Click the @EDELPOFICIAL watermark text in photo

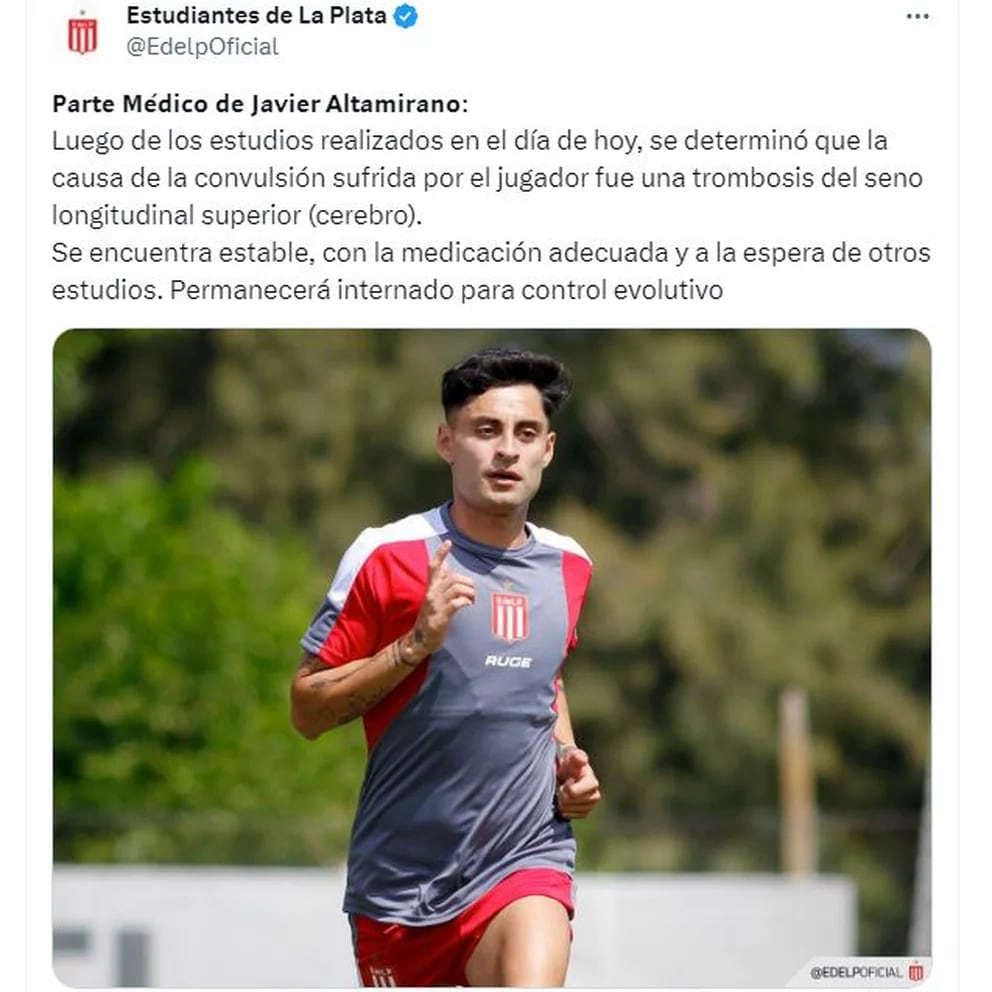coord(857,972)
